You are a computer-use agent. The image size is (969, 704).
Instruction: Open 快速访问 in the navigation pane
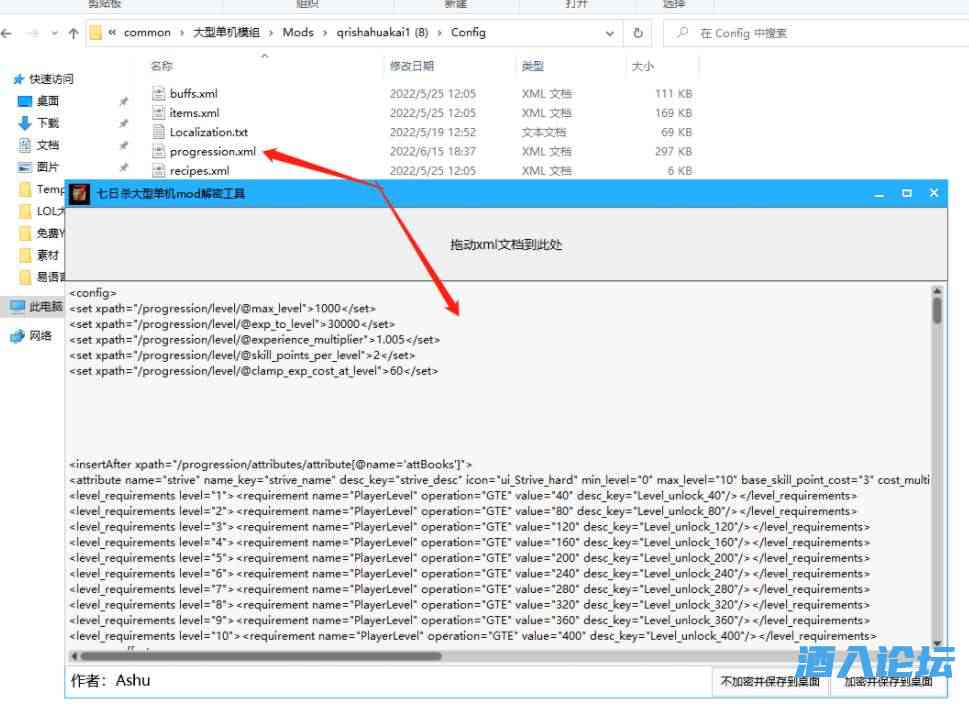coord(51,78)
